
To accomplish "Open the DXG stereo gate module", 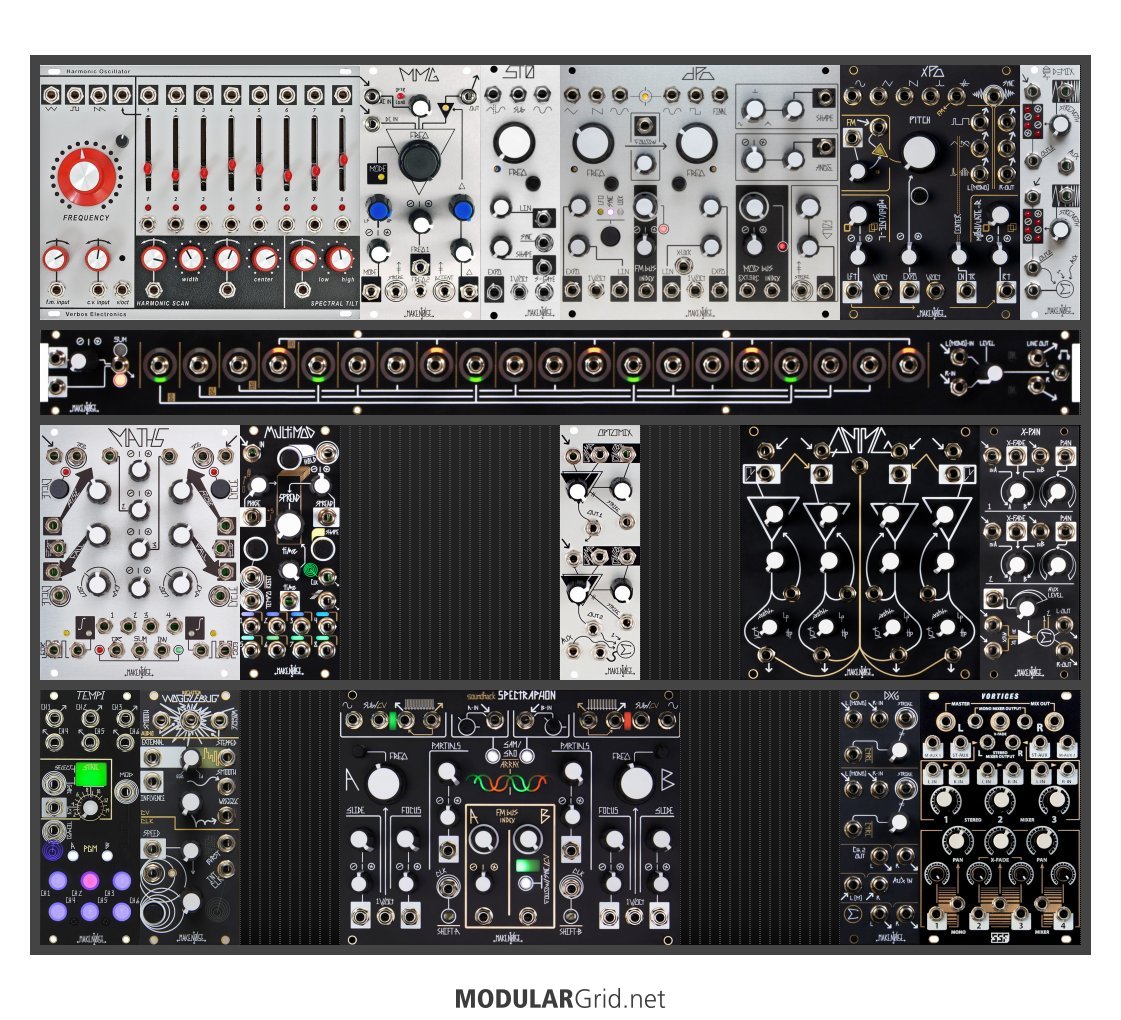I will pyautogui.click(x=879, y=817).
